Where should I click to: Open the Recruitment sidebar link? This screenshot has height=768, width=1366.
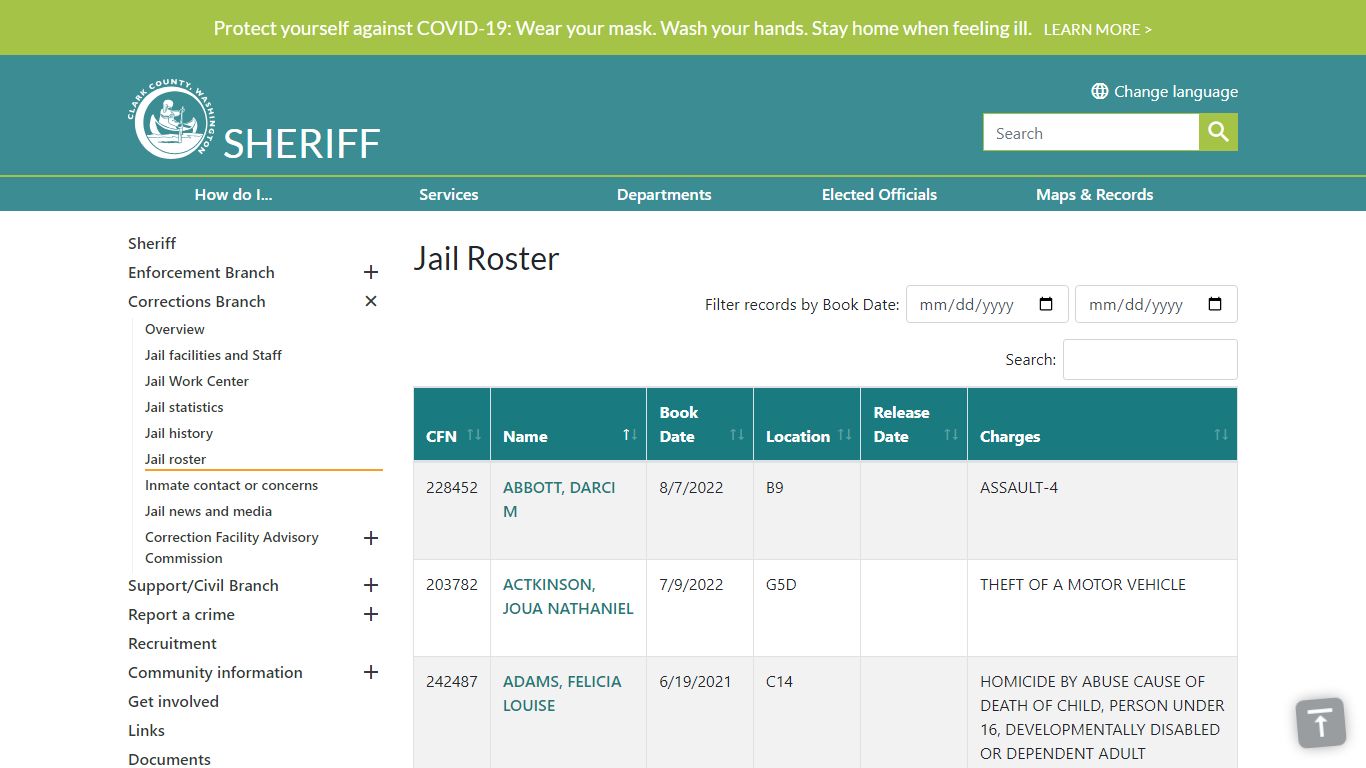pyautogui.click(x=172, y=643)
